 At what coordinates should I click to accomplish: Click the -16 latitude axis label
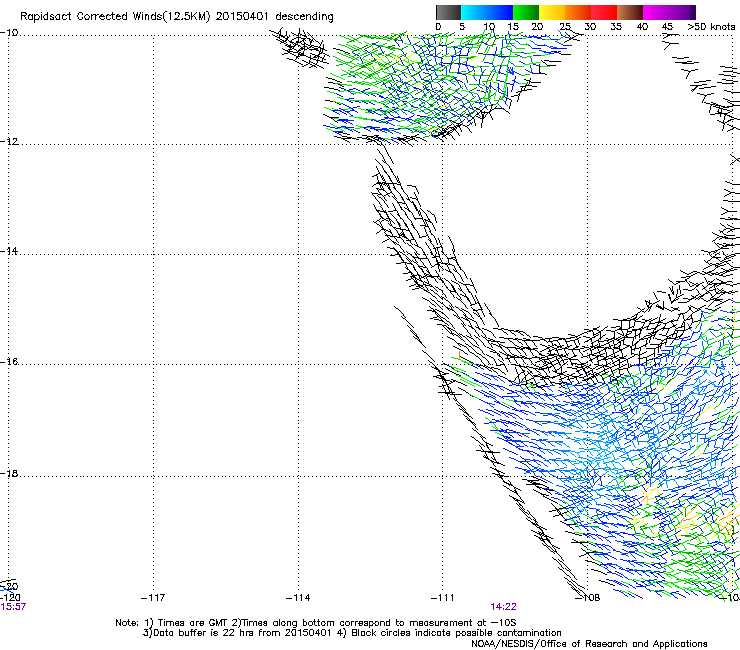9,362
